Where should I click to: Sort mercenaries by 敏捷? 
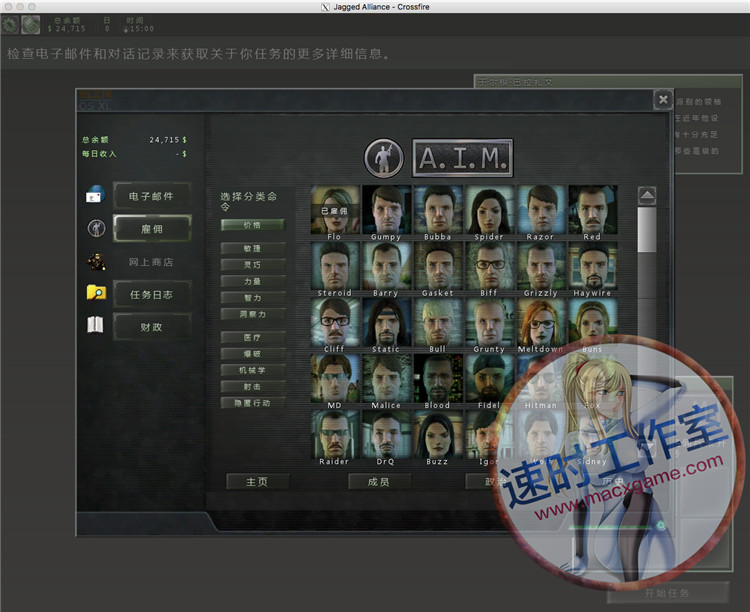click(x=253, y=248)
